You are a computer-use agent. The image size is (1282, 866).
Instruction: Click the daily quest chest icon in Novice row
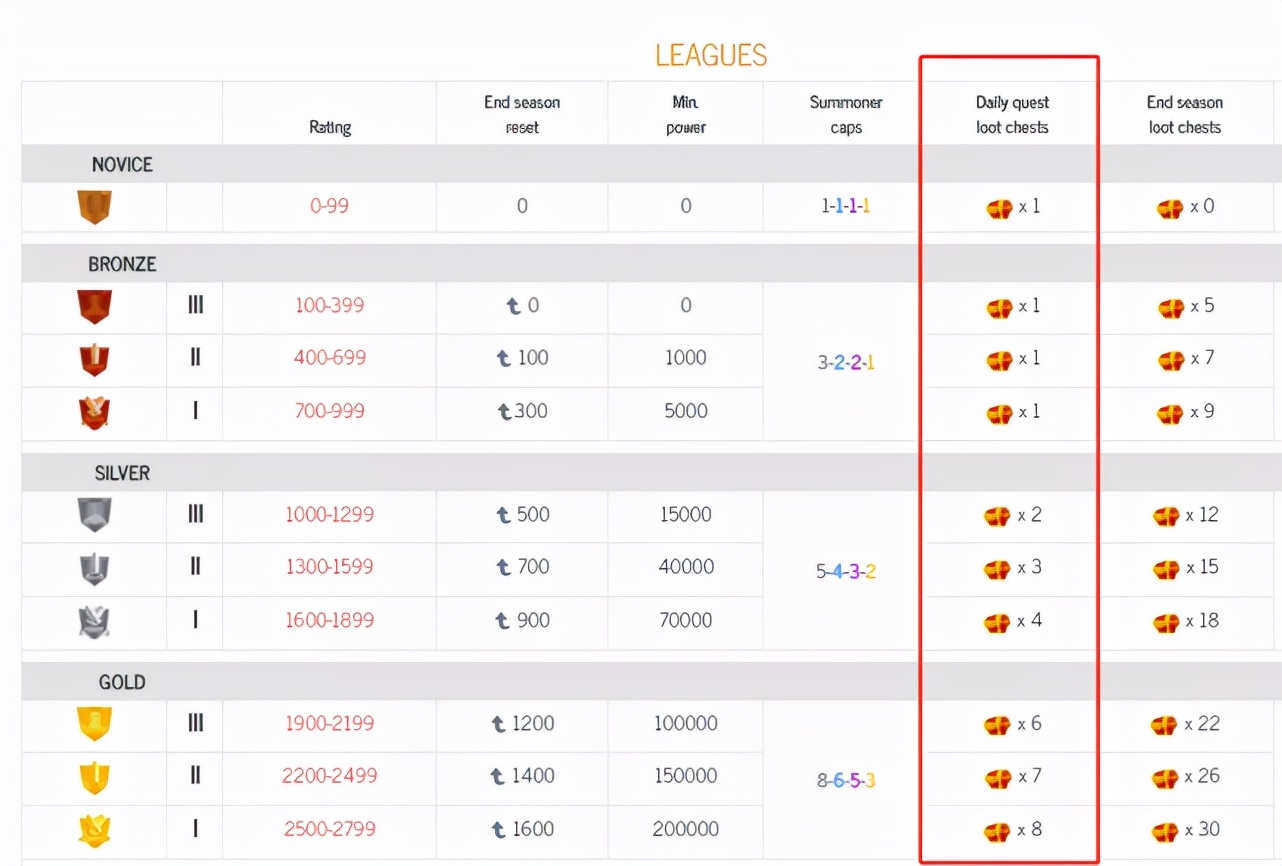pos(999,208)
